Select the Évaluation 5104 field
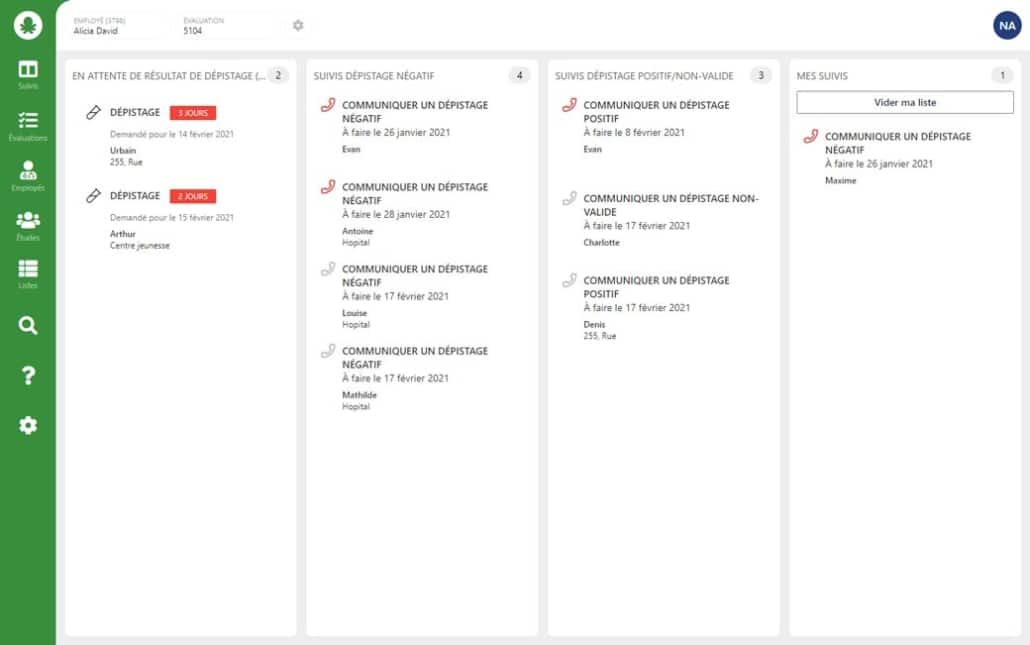 point(228,26)
